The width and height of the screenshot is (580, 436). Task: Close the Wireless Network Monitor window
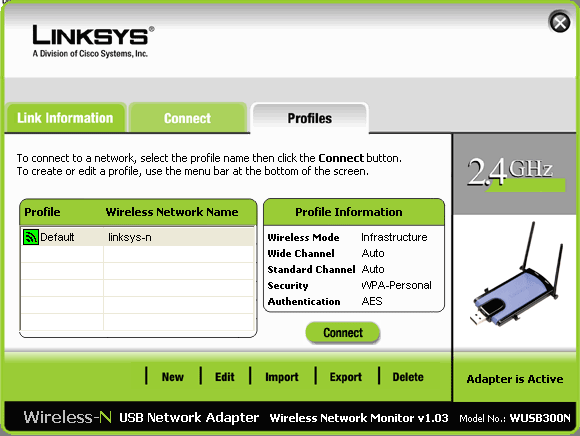click(x=560, y=22)
